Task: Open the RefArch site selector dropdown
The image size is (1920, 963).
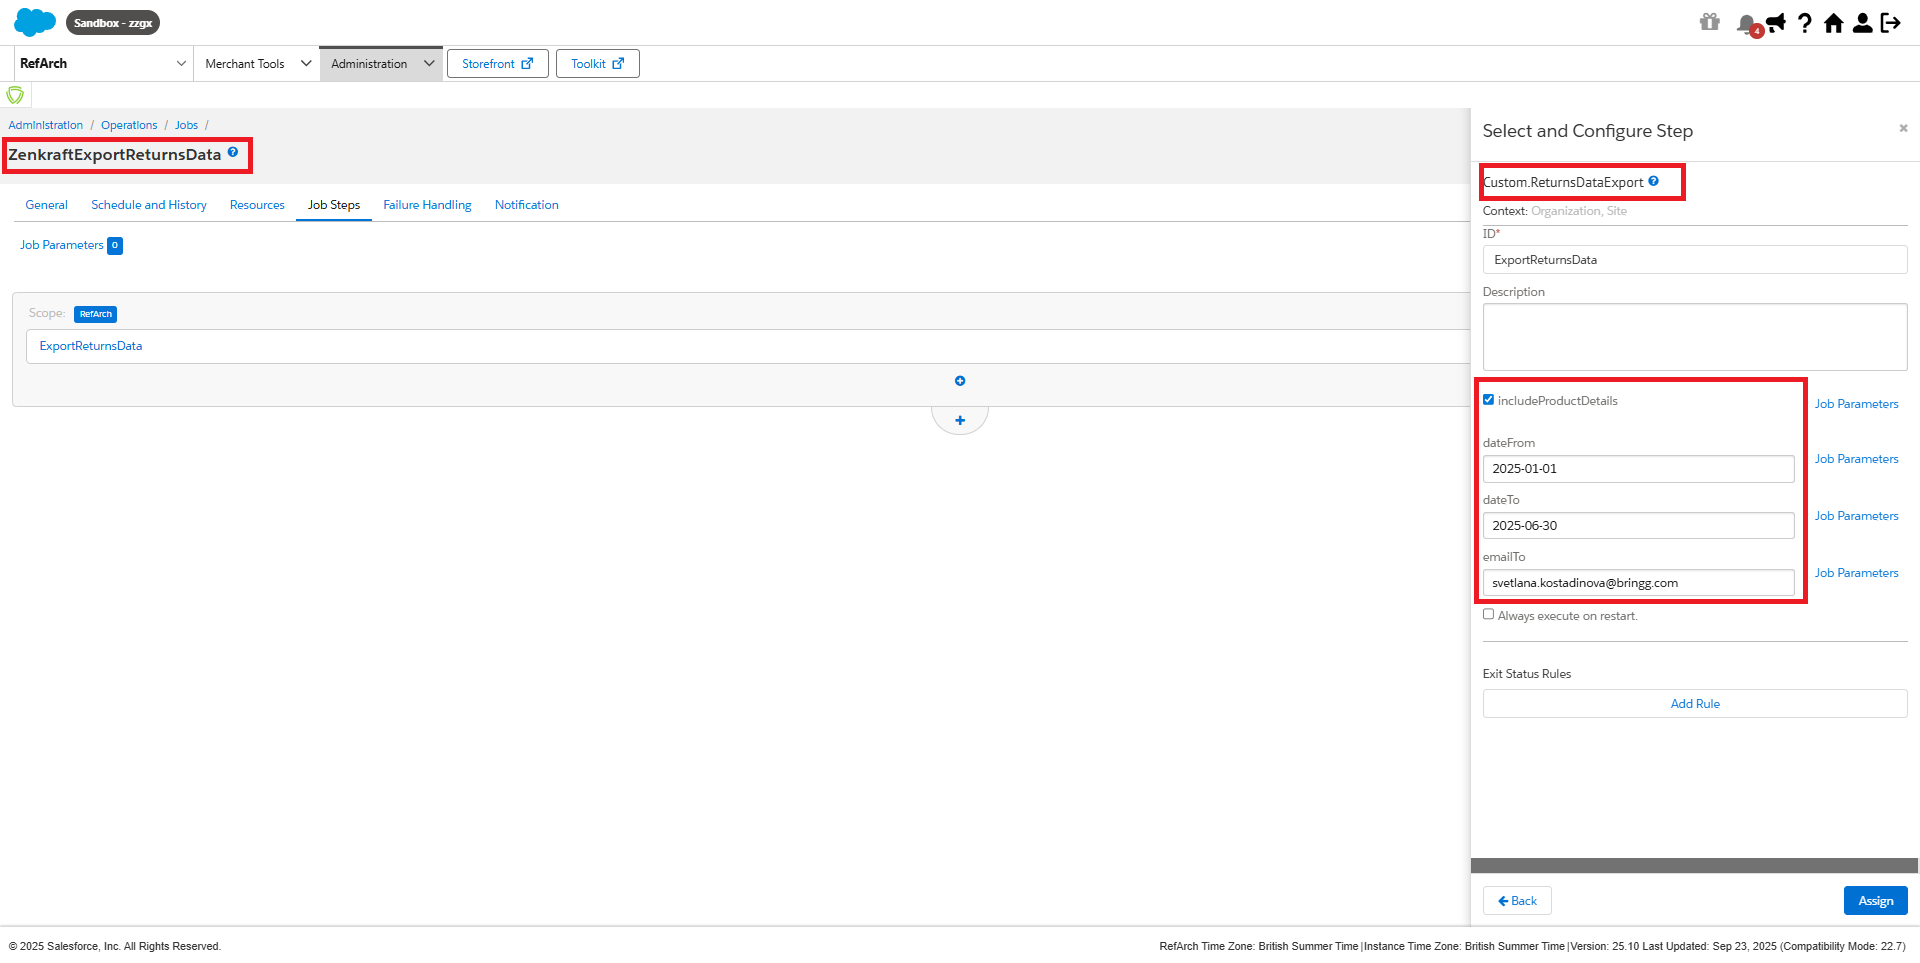Action: [x=181, y=63]
